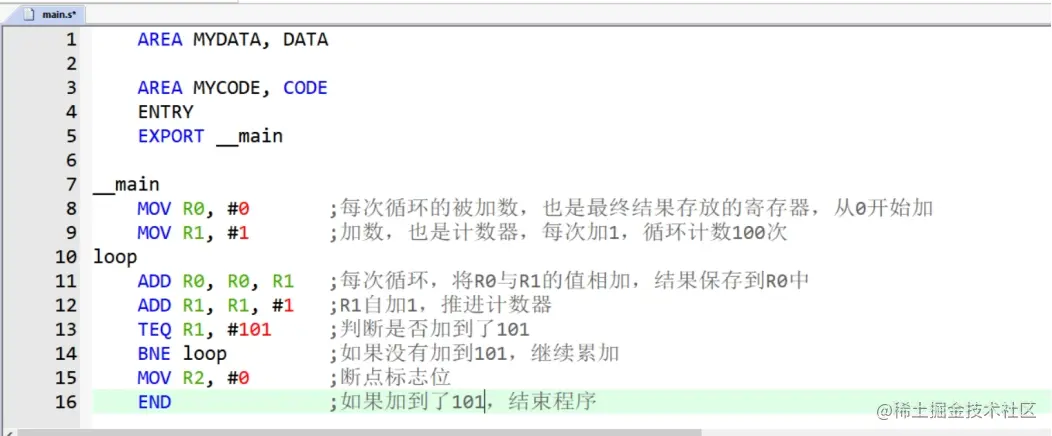Click the comment ';如果没有加到101，继续累加'
This screenshot has height=436, width=1052.
click(x=474, y=353)
